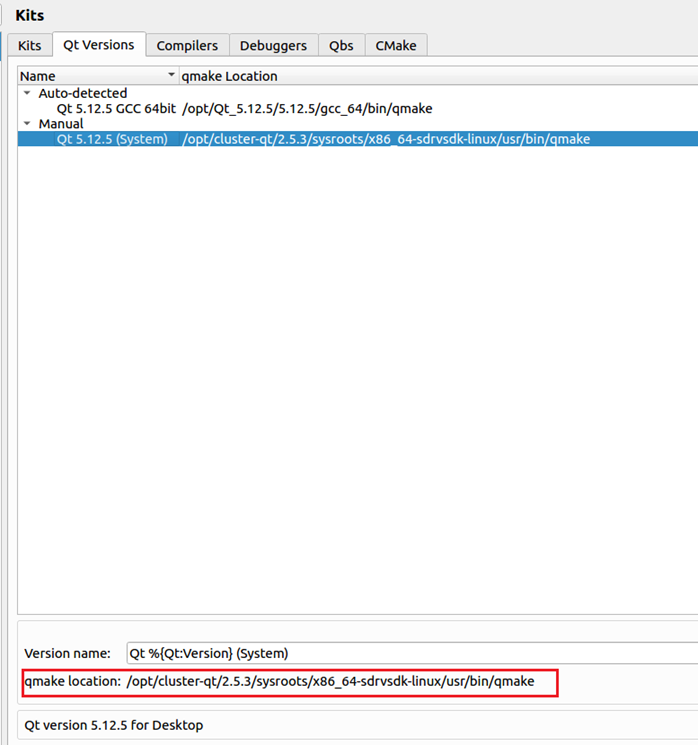The height and width of the screenshot is (745, 698).
Task: Sort by the Name column header
Action: click(x=98, y=76)
